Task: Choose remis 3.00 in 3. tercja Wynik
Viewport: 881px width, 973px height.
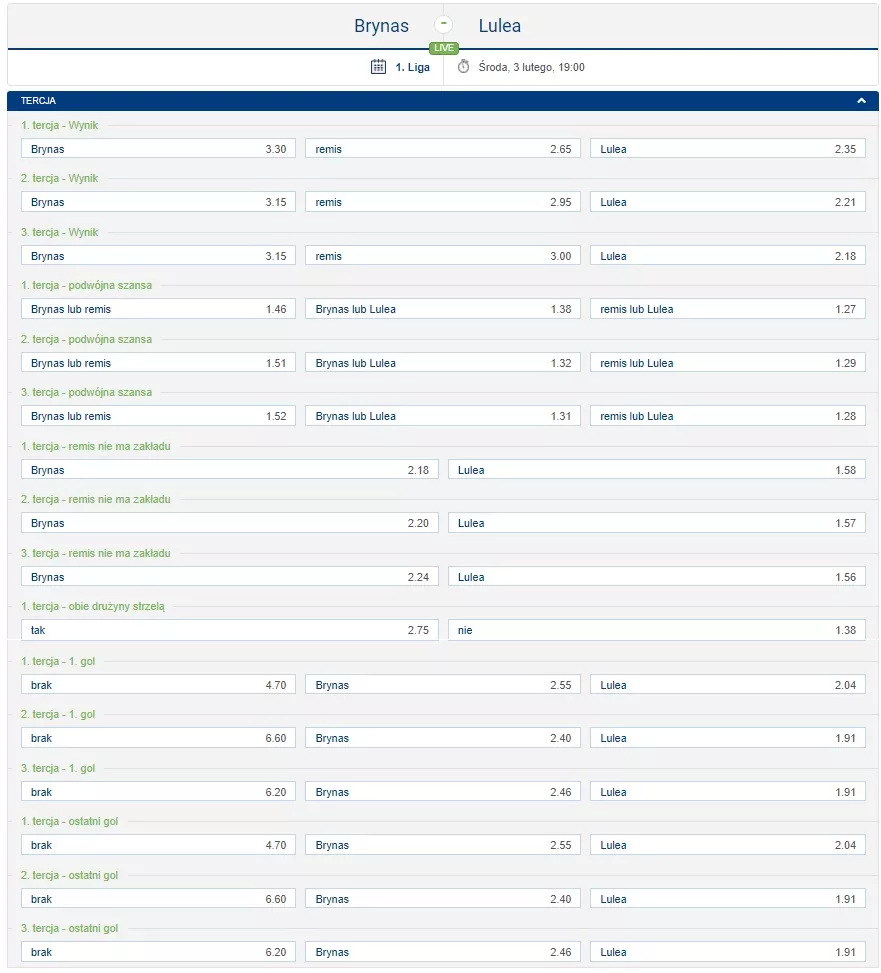Action: [443, 256]
